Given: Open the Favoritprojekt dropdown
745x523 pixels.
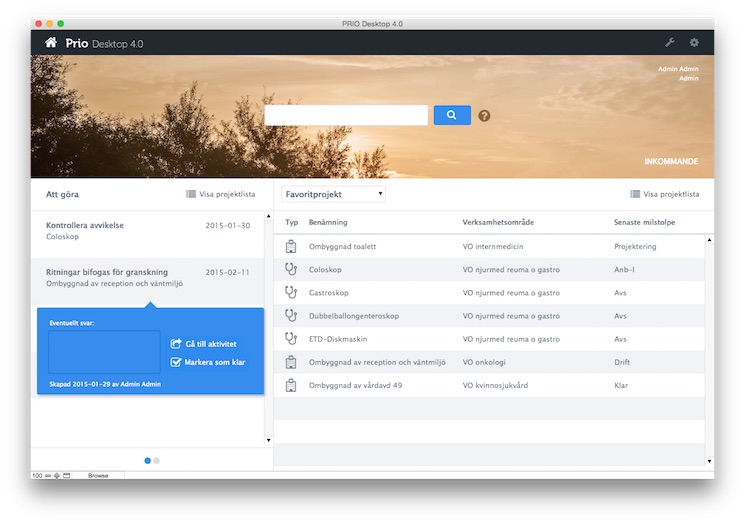Looking at the screenshot, I should [x=333, y=194].
